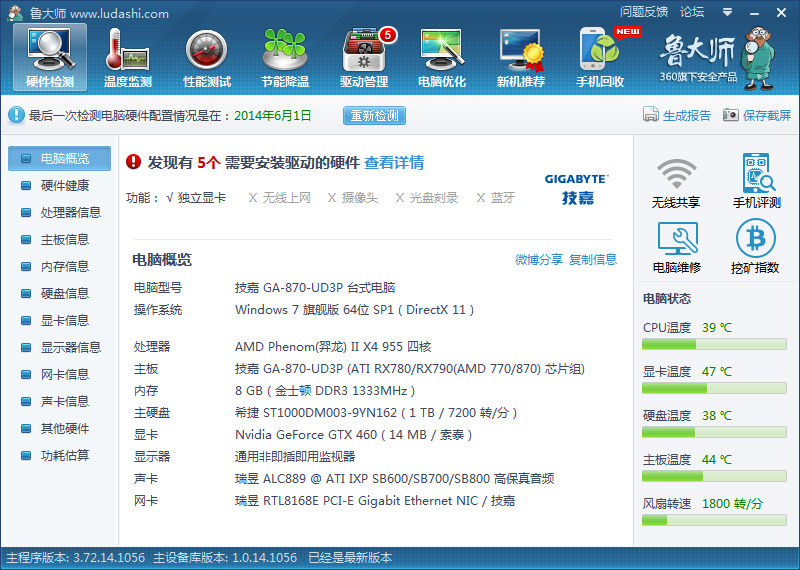
Task: Click the 硬盘温度 progress bar
Action: [x=714, y=432]
